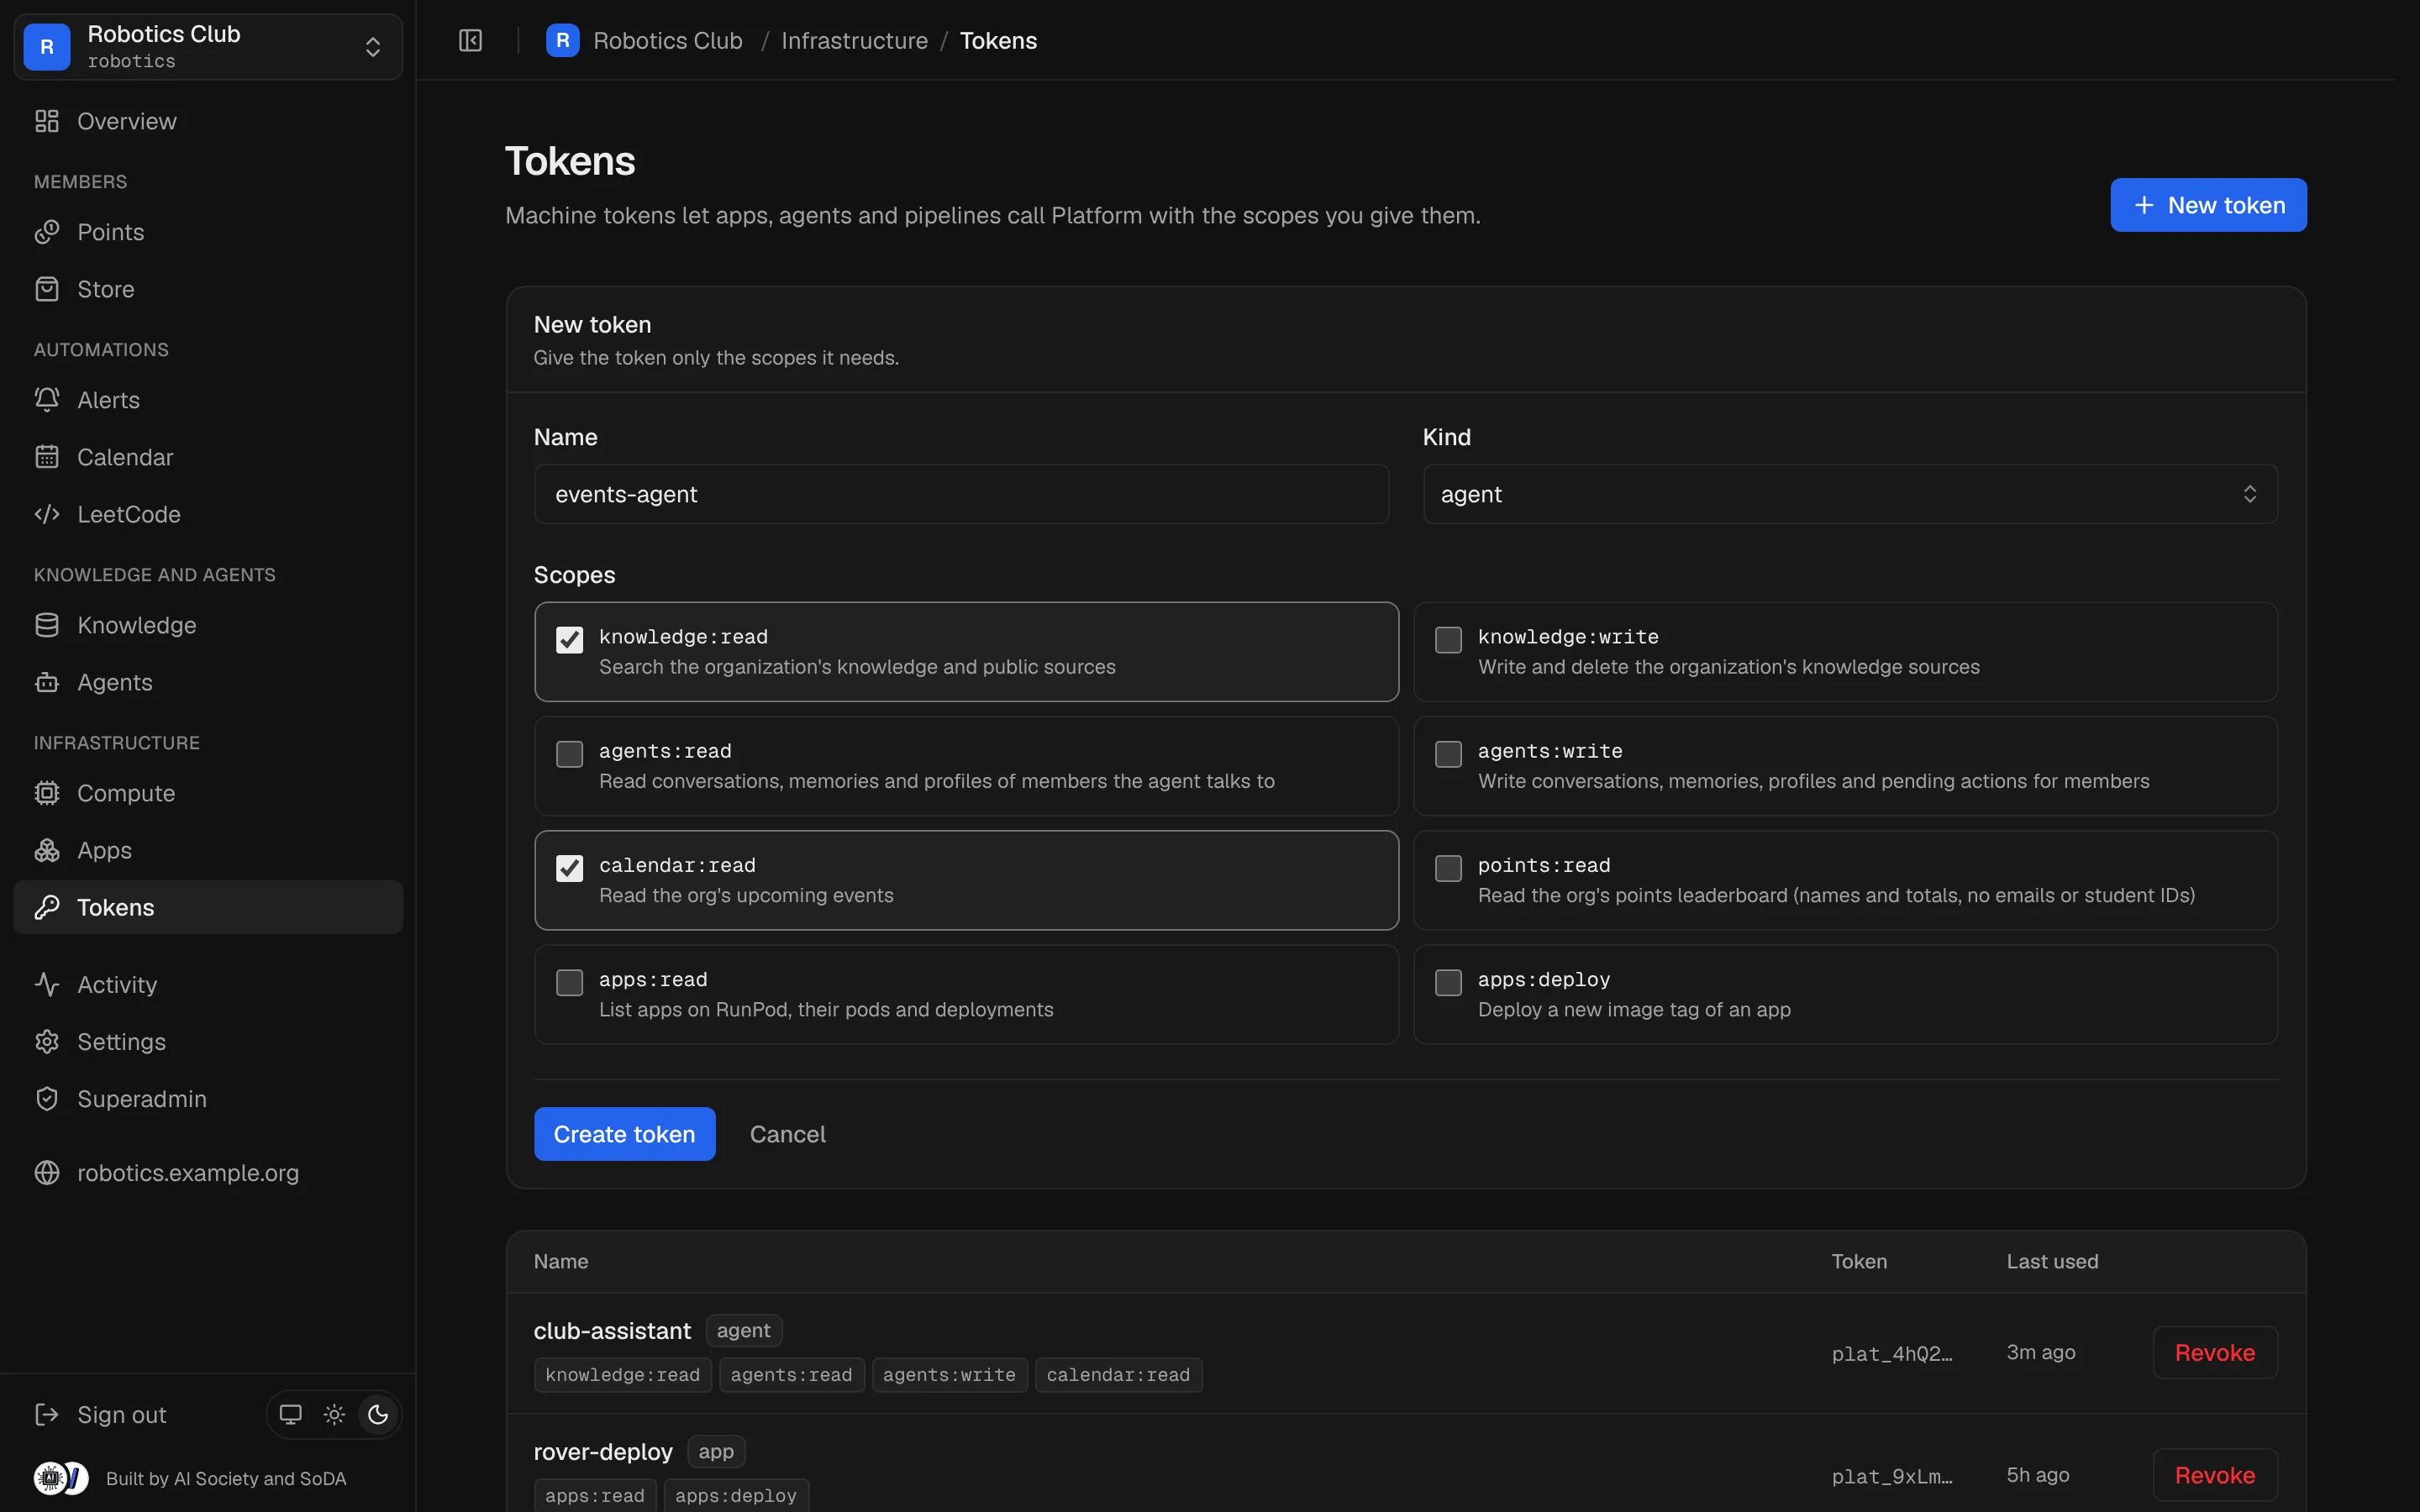This screenshot has width=2420, height=1512.
Task: Open LeetCode code brackets icon
Action: (x=47, y=514)
